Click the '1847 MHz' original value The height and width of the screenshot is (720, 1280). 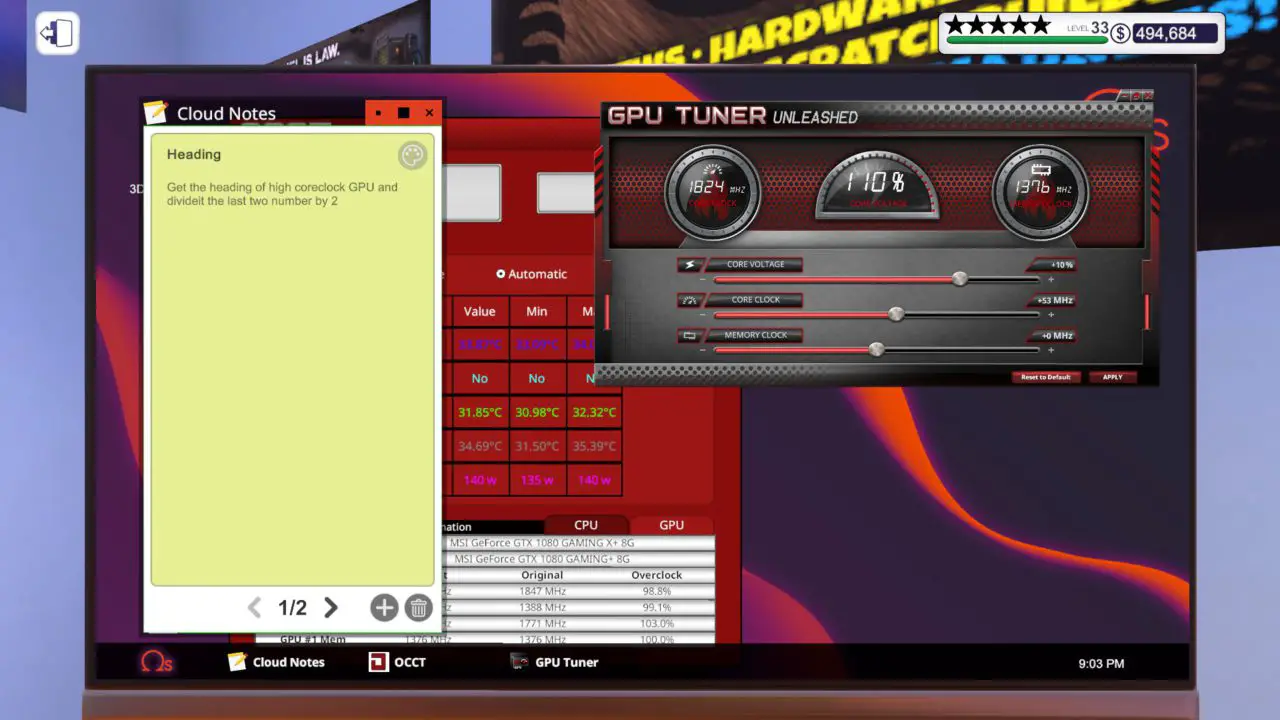(x=542, y=591)
